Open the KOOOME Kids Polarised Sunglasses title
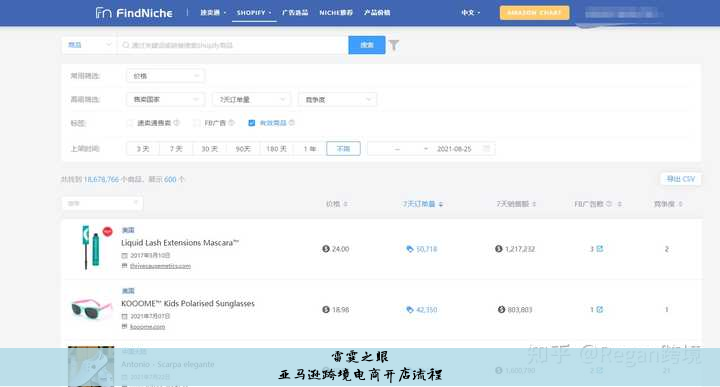 click(x=188, y=303)
